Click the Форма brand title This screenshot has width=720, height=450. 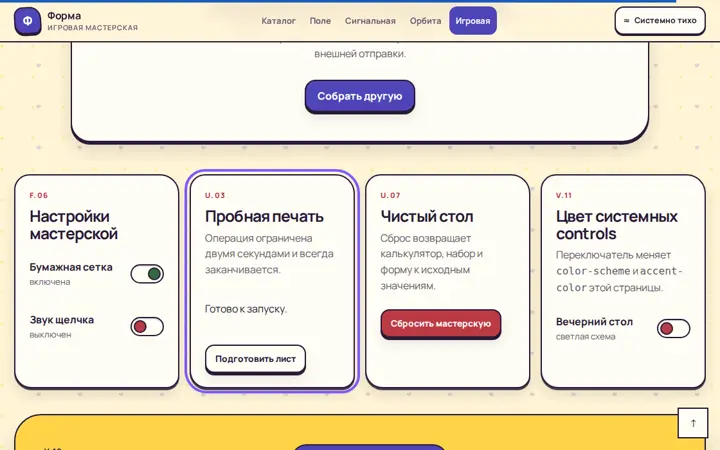[64, 16]
